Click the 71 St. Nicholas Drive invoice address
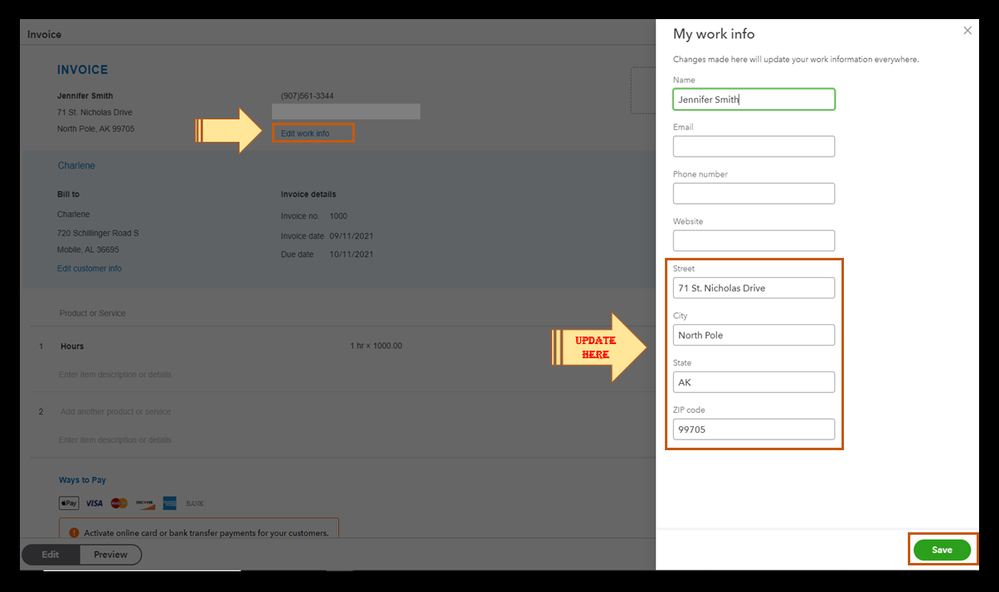 95,112
